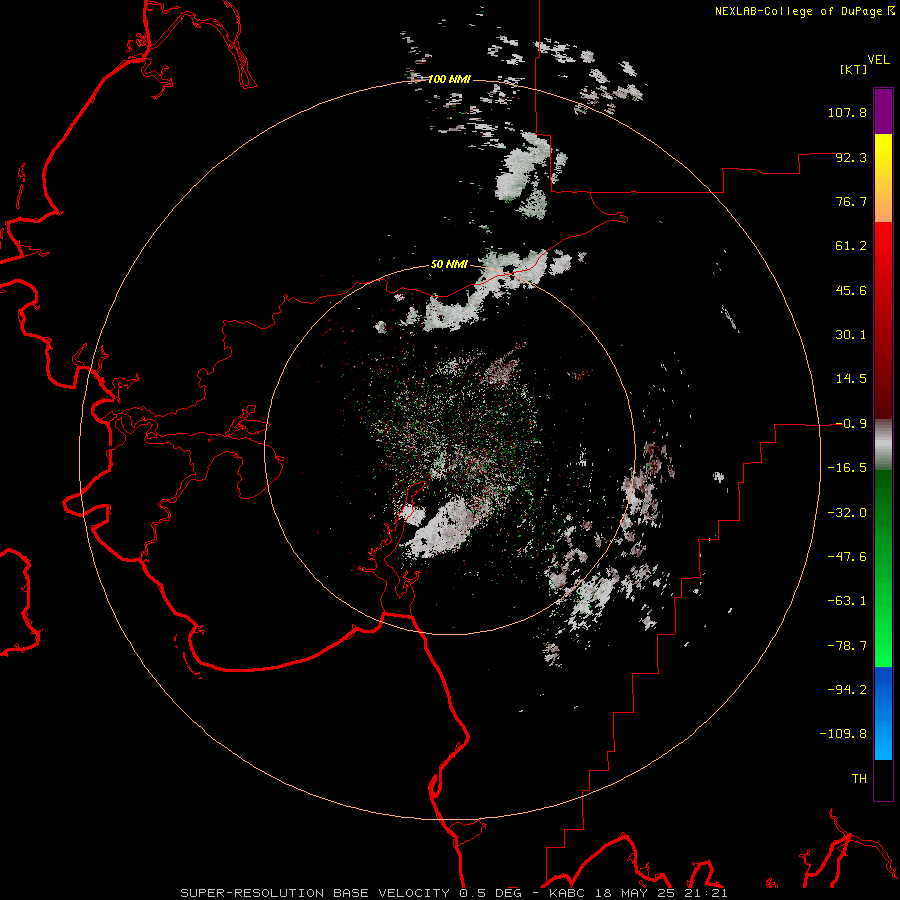The image size is (900, 900).
Task: Click the -47.6 velocity scale value
Action: [847, 557]
